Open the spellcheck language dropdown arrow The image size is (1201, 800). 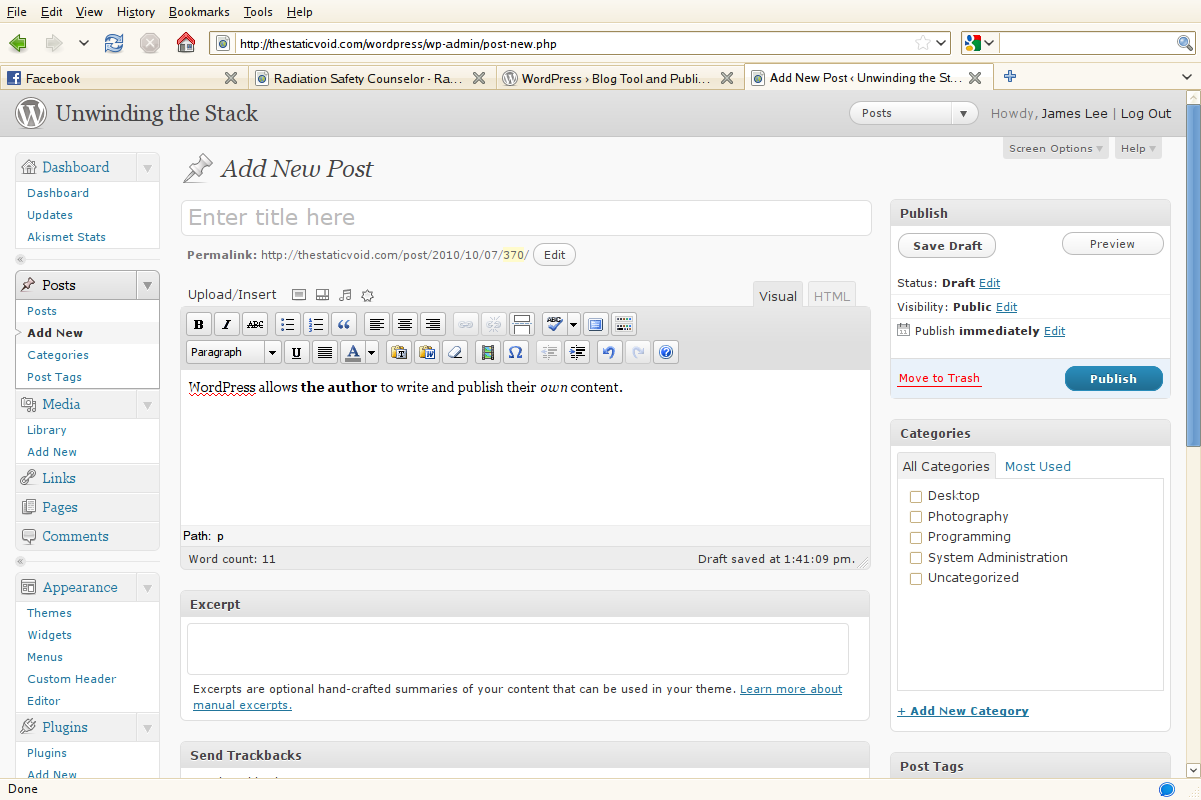tap(574, 324)
